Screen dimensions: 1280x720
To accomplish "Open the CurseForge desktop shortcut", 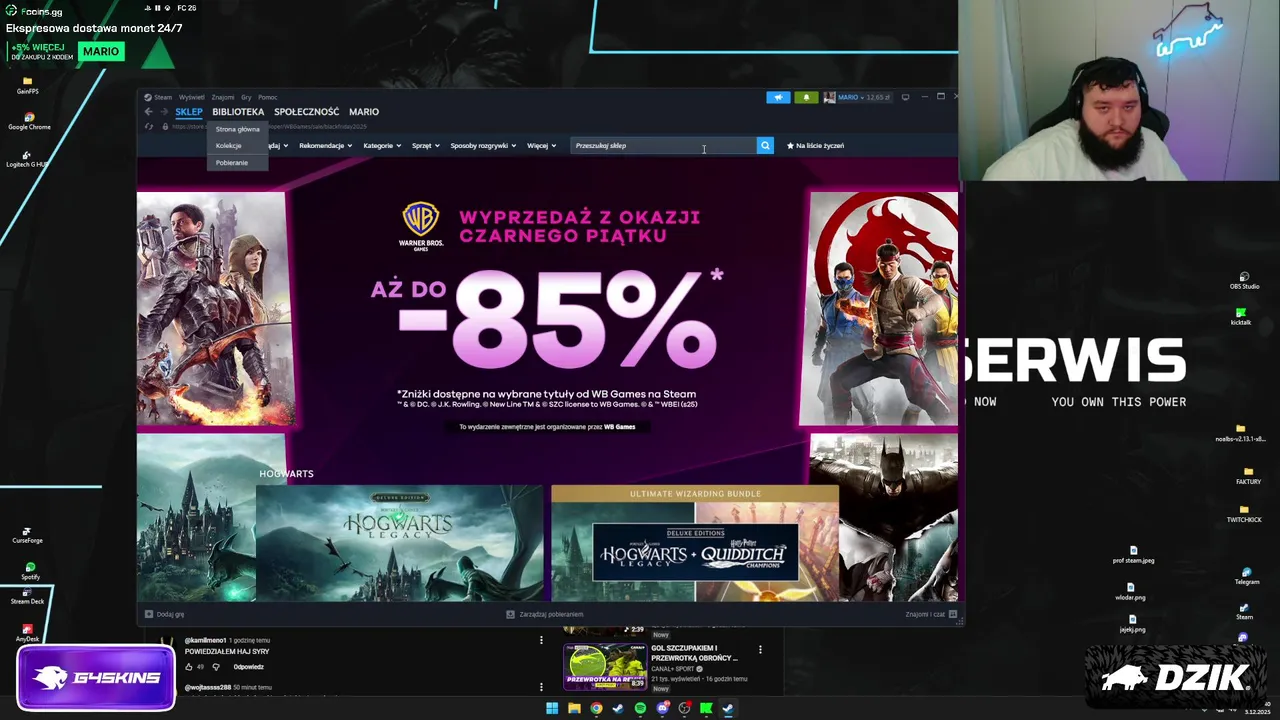I will [27, 534].
